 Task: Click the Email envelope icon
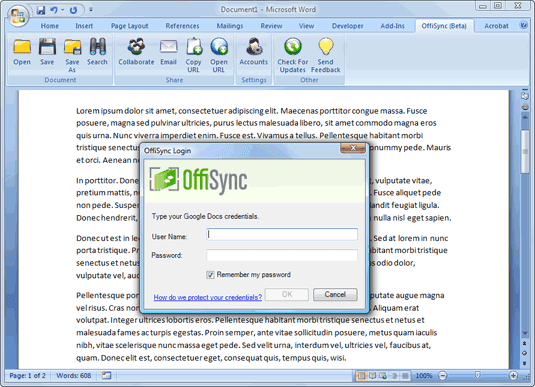pos(169,47)
